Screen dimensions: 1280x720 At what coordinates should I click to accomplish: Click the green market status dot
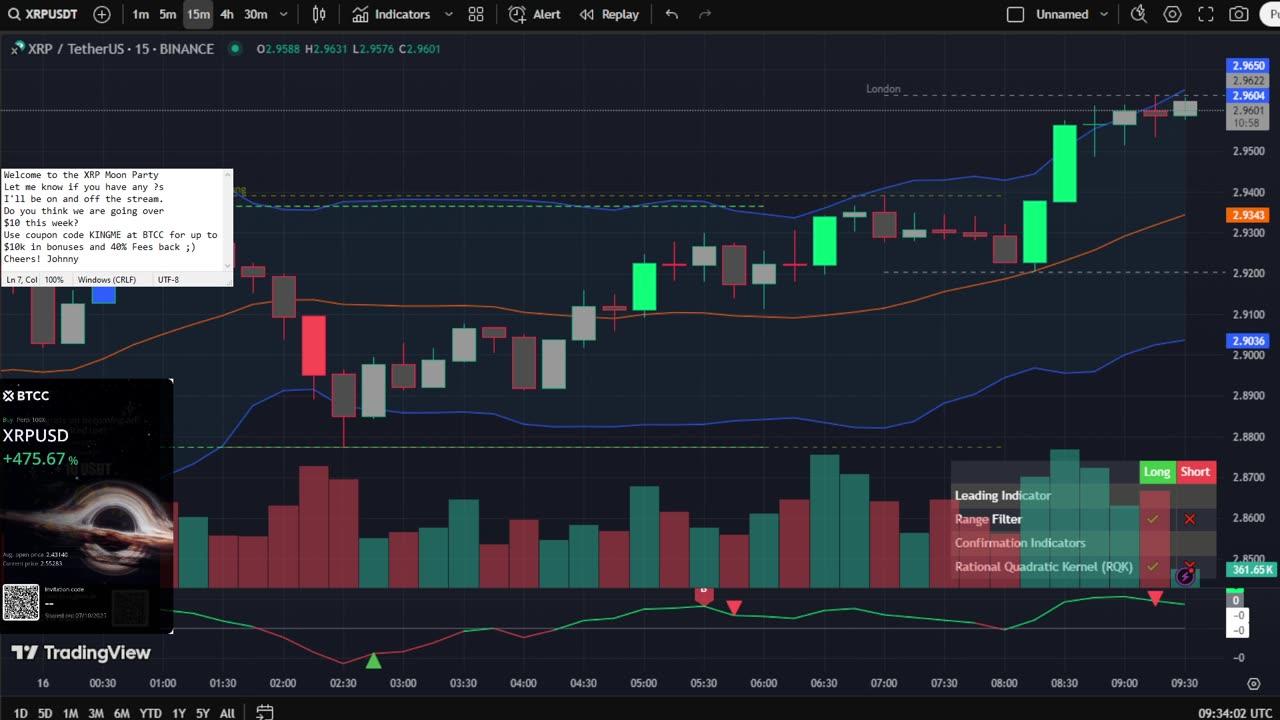click(235, 48)
